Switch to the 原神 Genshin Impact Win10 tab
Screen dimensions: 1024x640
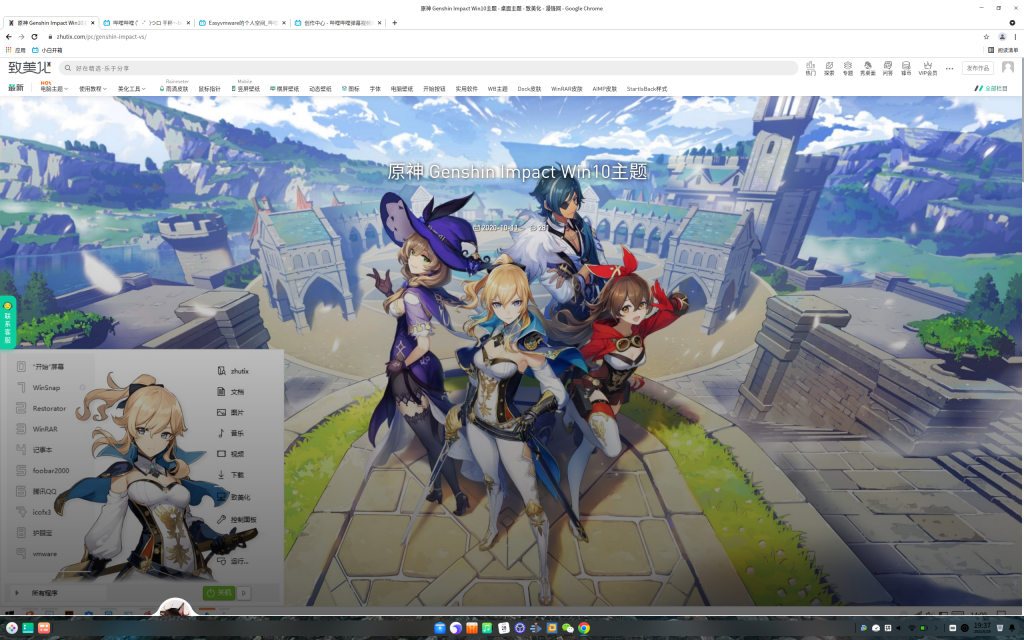pos(51,23)
